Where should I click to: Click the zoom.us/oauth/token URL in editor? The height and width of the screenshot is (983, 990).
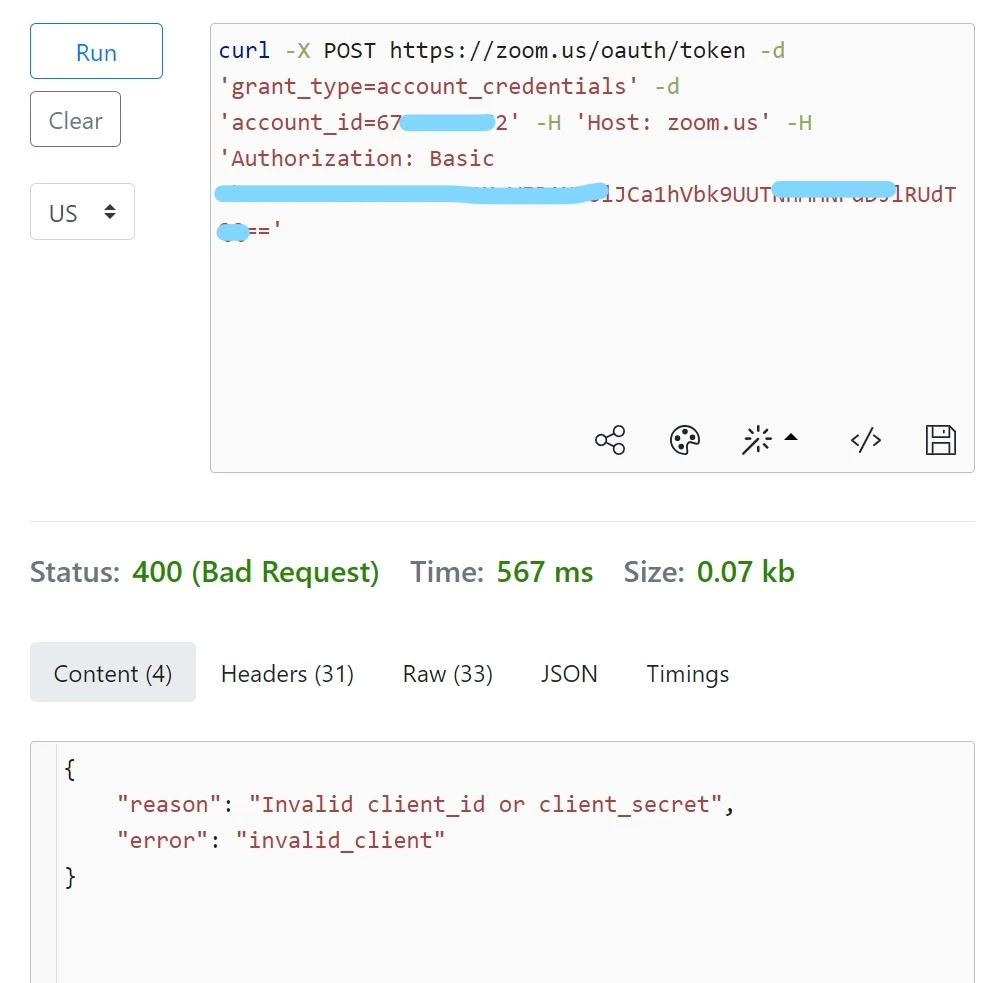(567, 51)
